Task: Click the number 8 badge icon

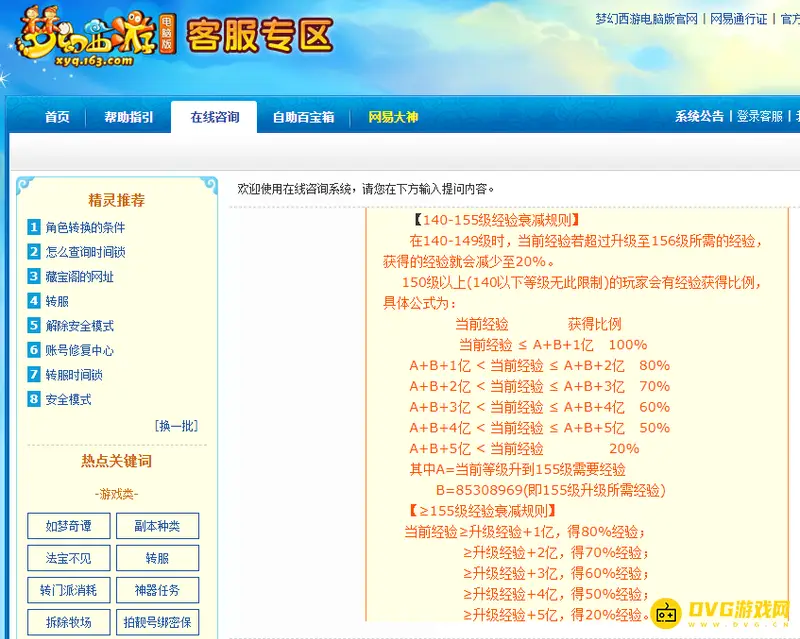Action: click(34, 399)
